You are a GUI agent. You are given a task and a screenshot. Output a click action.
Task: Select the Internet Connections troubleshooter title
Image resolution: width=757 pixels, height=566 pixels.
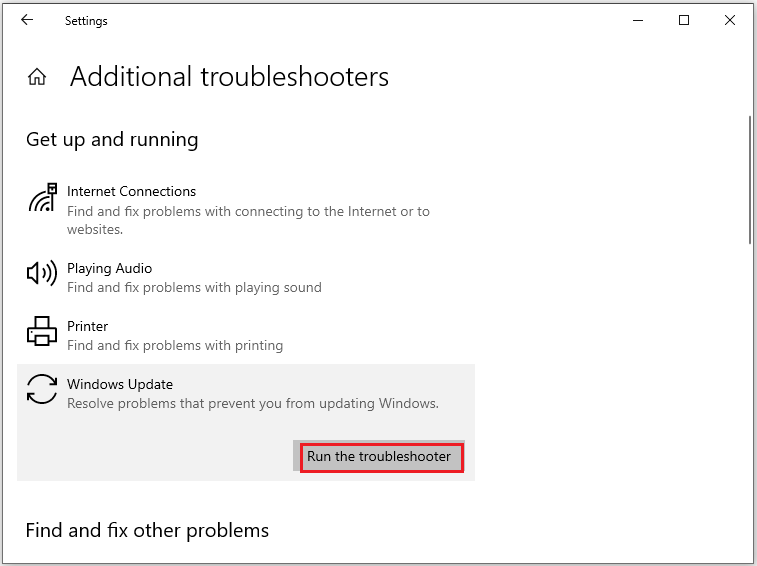point(131,191)
